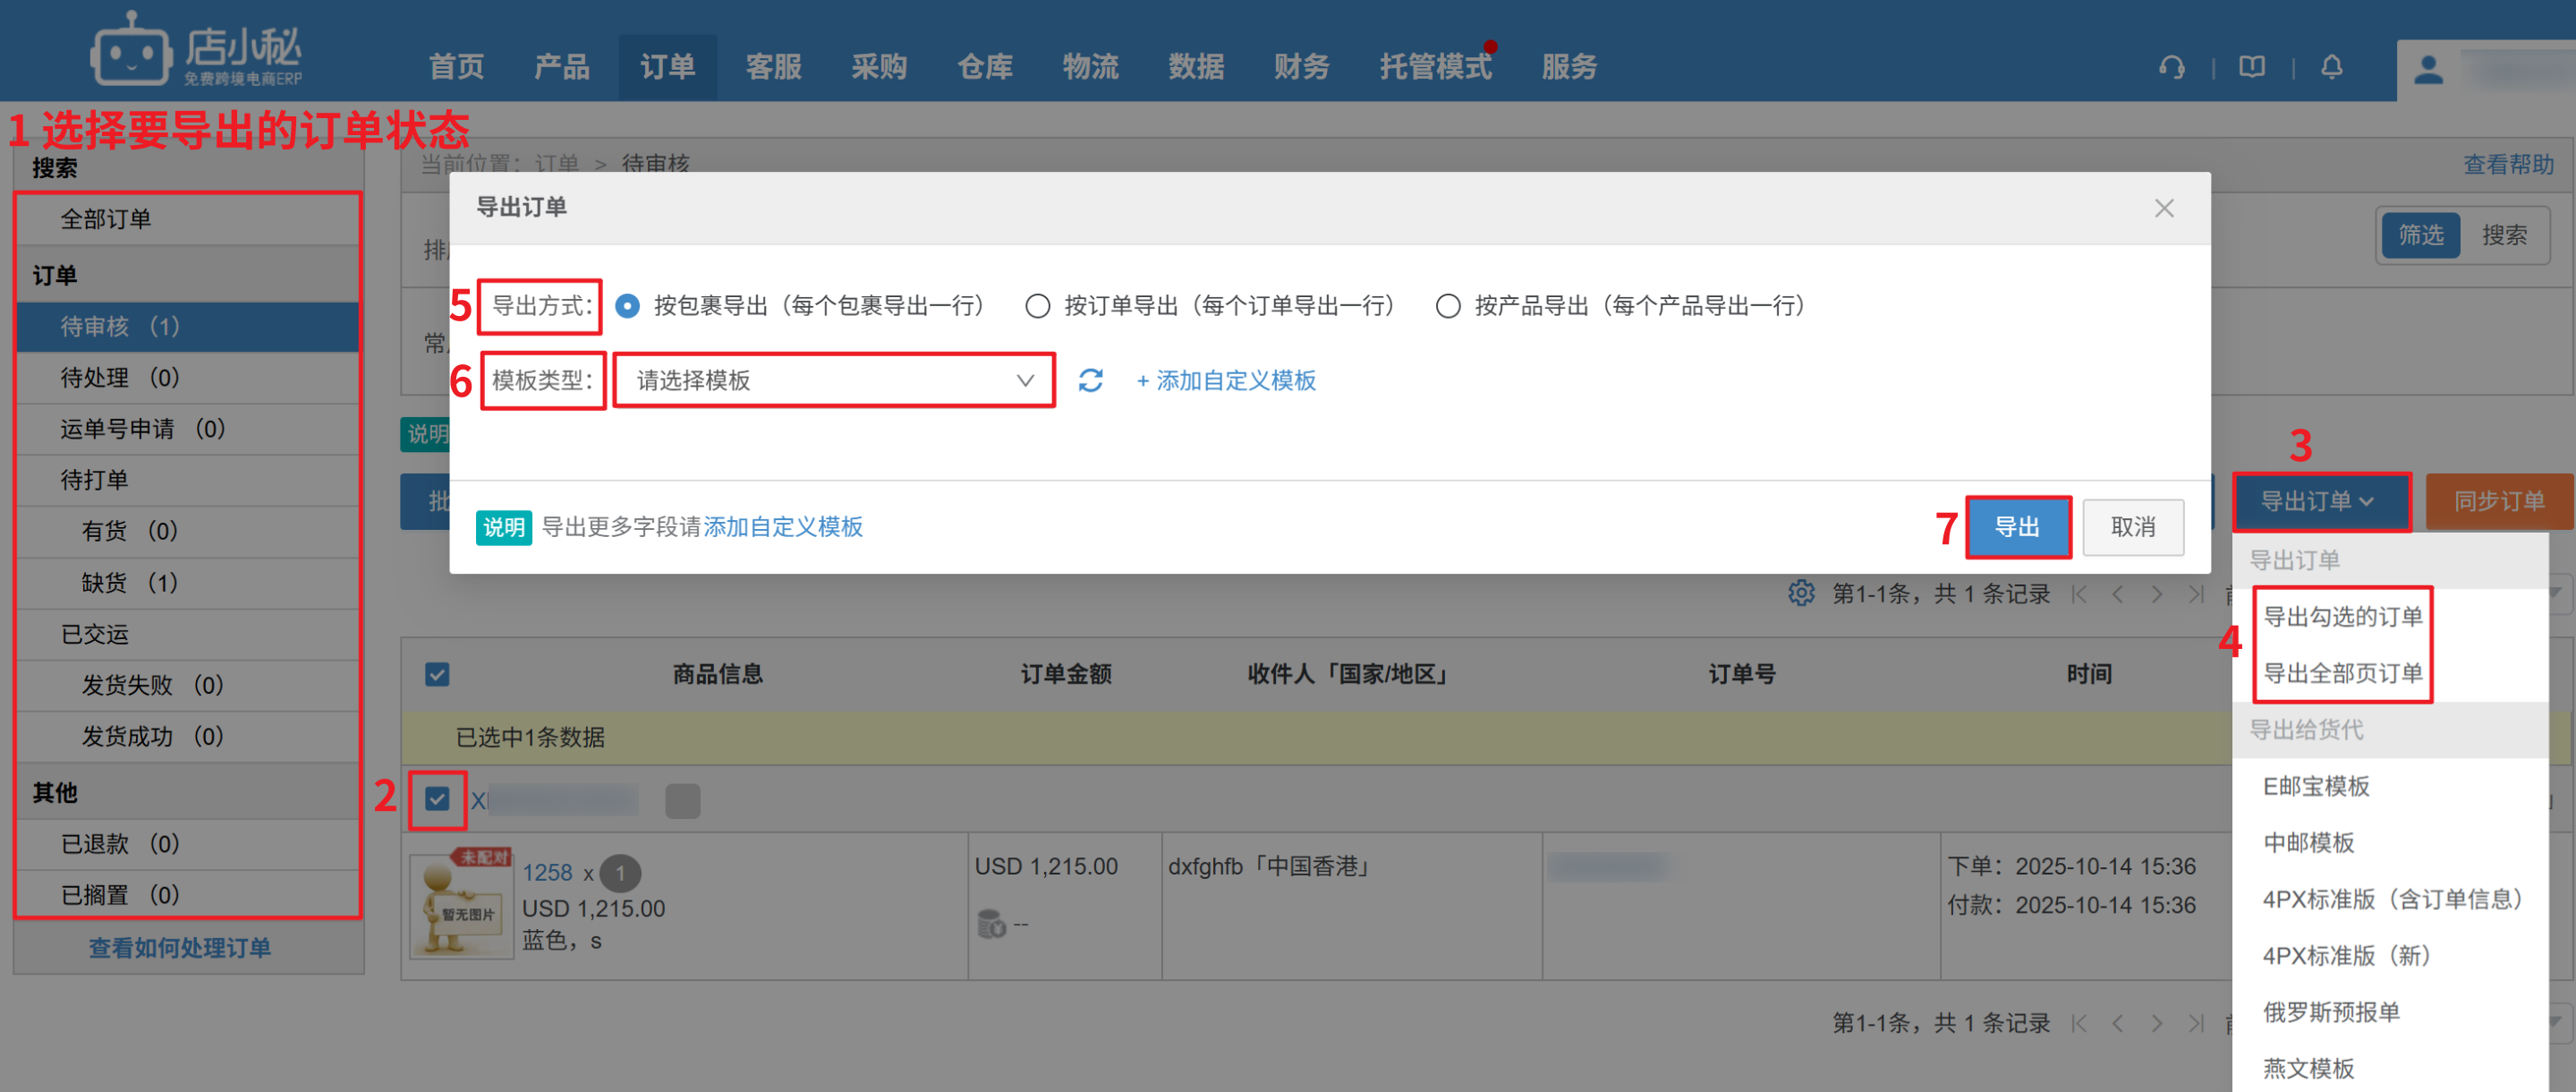
Task: Go to next page arrow icon
Action: coord(2157,594)
